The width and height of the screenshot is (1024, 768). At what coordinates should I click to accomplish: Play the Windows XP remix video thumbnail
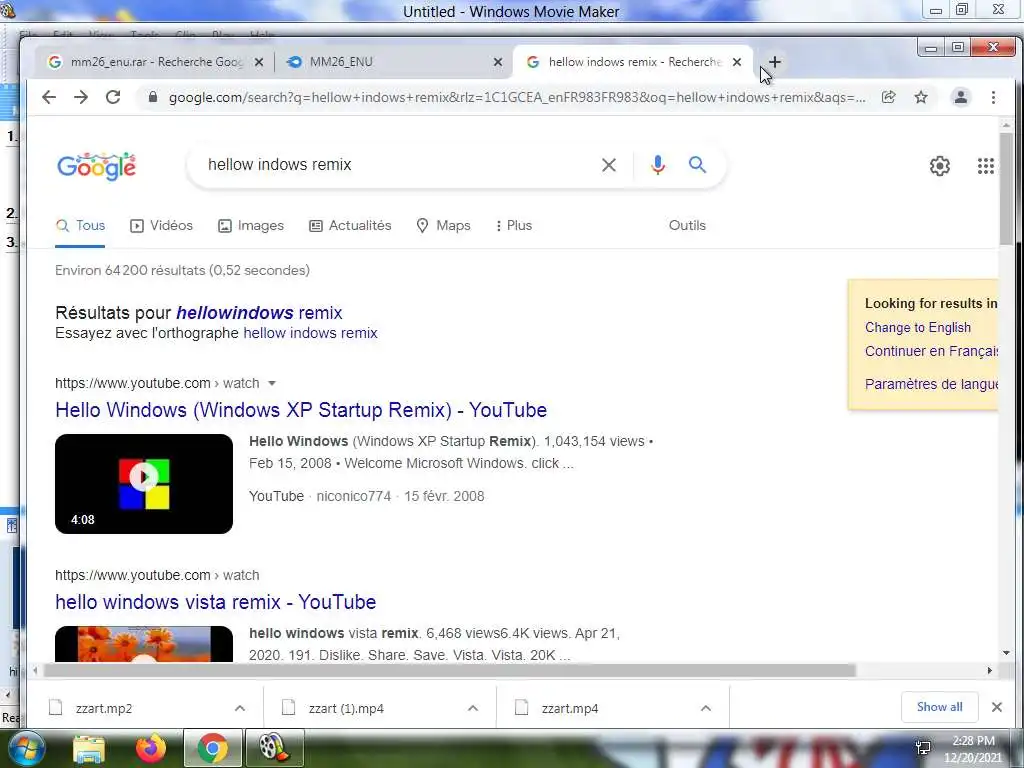(144, 484)
